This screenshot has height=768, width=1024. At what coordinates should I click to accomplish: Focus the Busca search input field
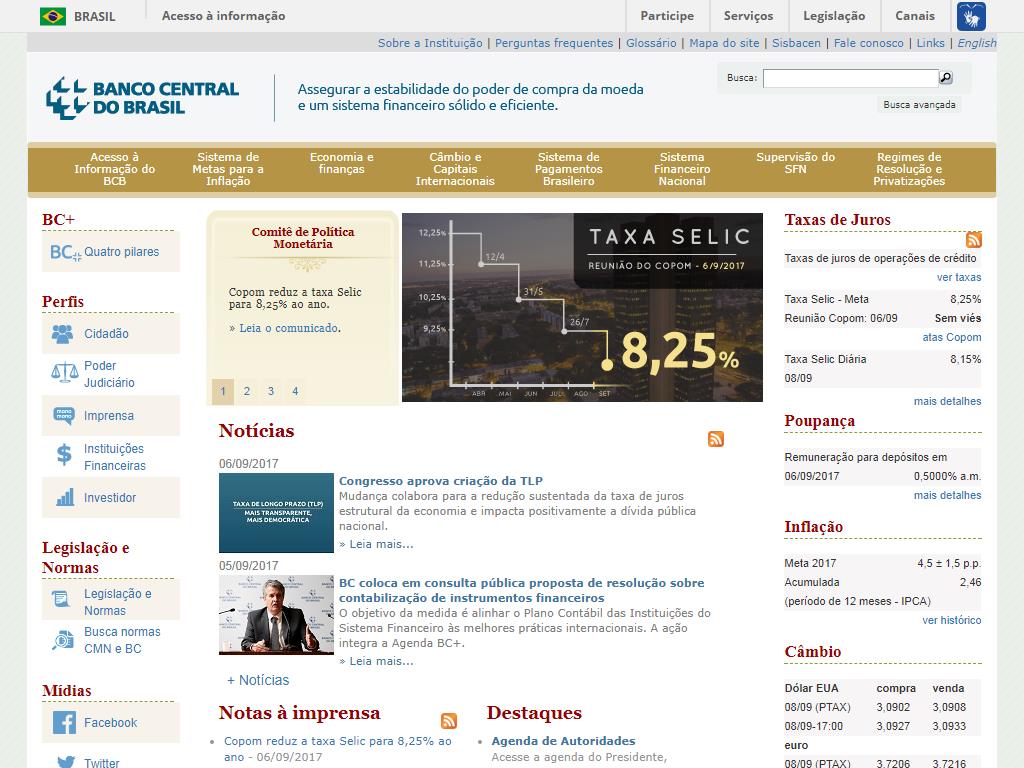850,78
